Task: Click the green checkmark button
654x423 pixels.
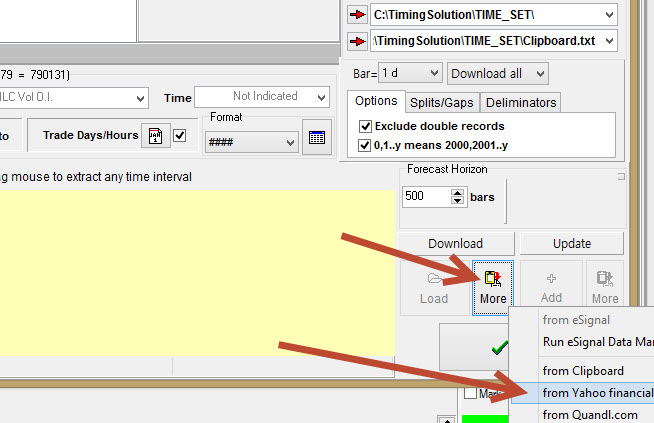Action: (499, 347)
